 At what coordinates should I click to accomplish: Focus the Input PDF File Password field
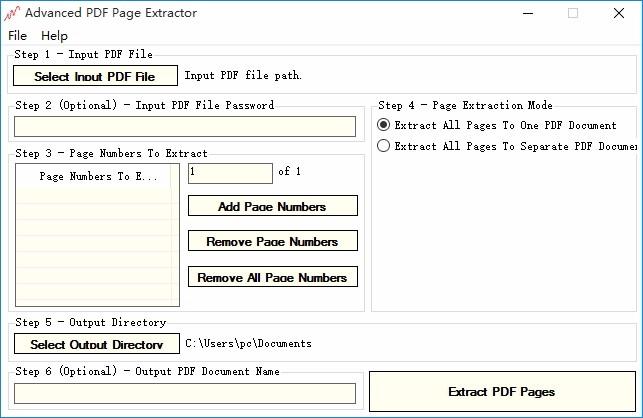pyautogui.click(x=184, y=127)
